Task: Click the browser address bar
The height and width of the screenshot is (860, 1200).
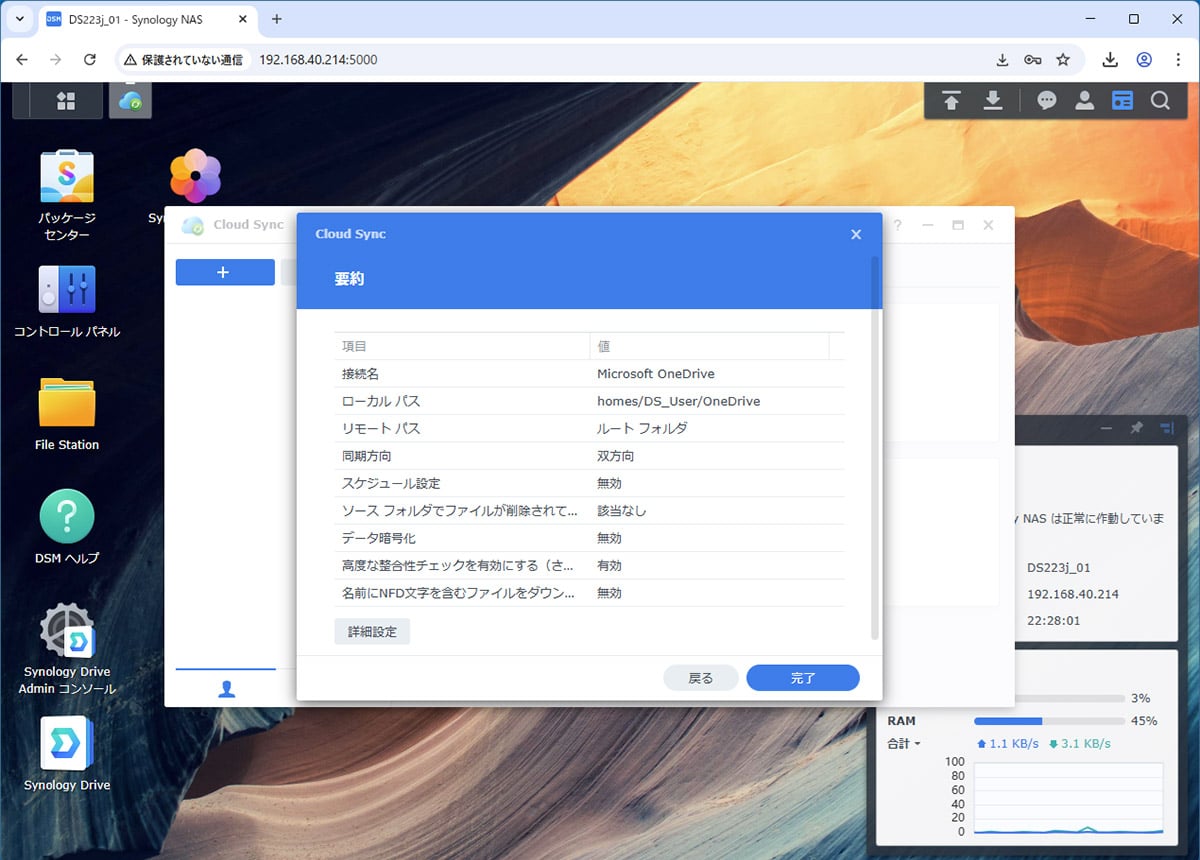Action: (600, 60)
